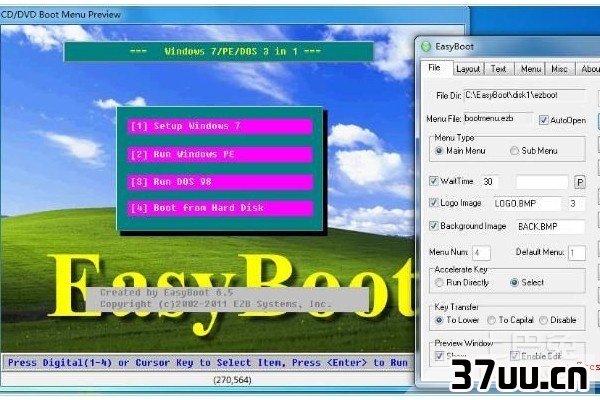This screenshot has height=400, width=600.
Task: Click the Default Menu field
Action: pos(577,253)
